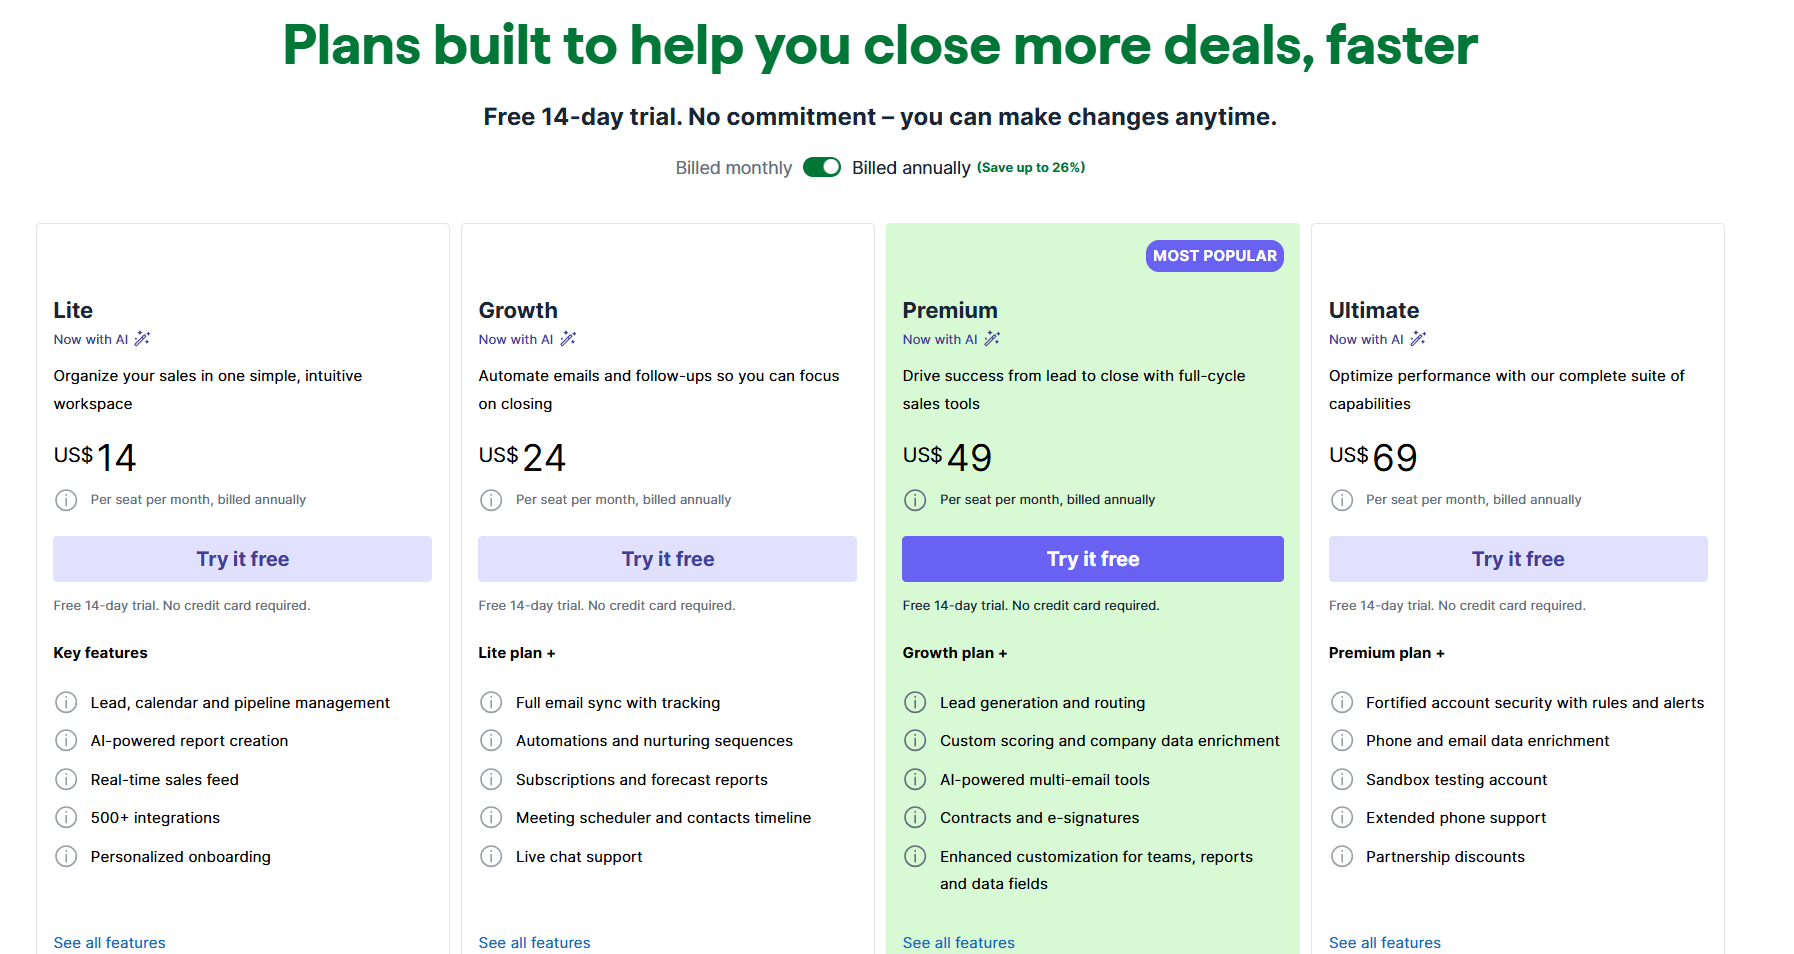
Task: Click the 'Save up to 26%' text
Action: 1030,167
